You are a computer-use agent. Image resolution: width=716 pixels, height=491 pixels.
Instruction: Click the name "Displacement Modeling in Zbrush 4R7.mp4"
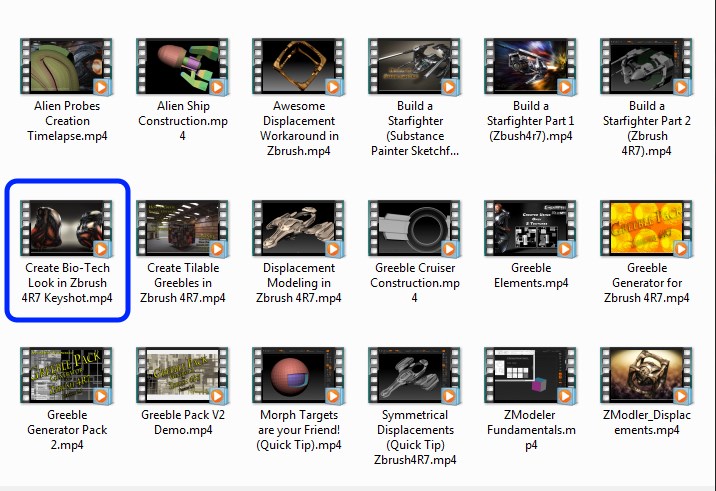click(x=299, y=283)
